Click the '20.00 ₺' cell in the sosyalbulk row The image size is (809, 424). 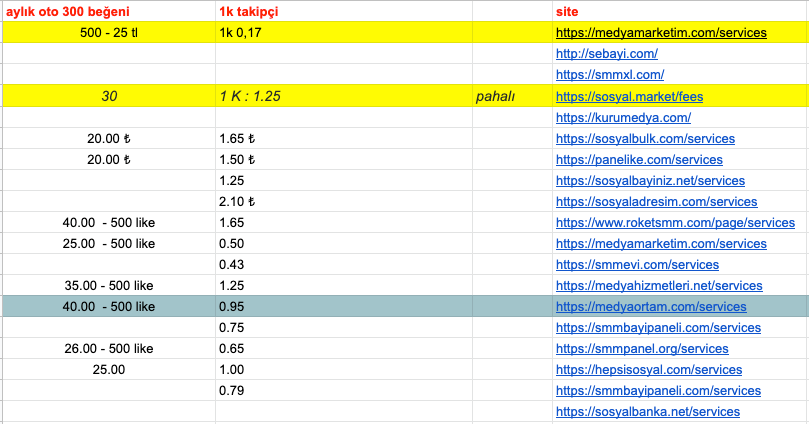pyautogui.click(x=109, y=139)
